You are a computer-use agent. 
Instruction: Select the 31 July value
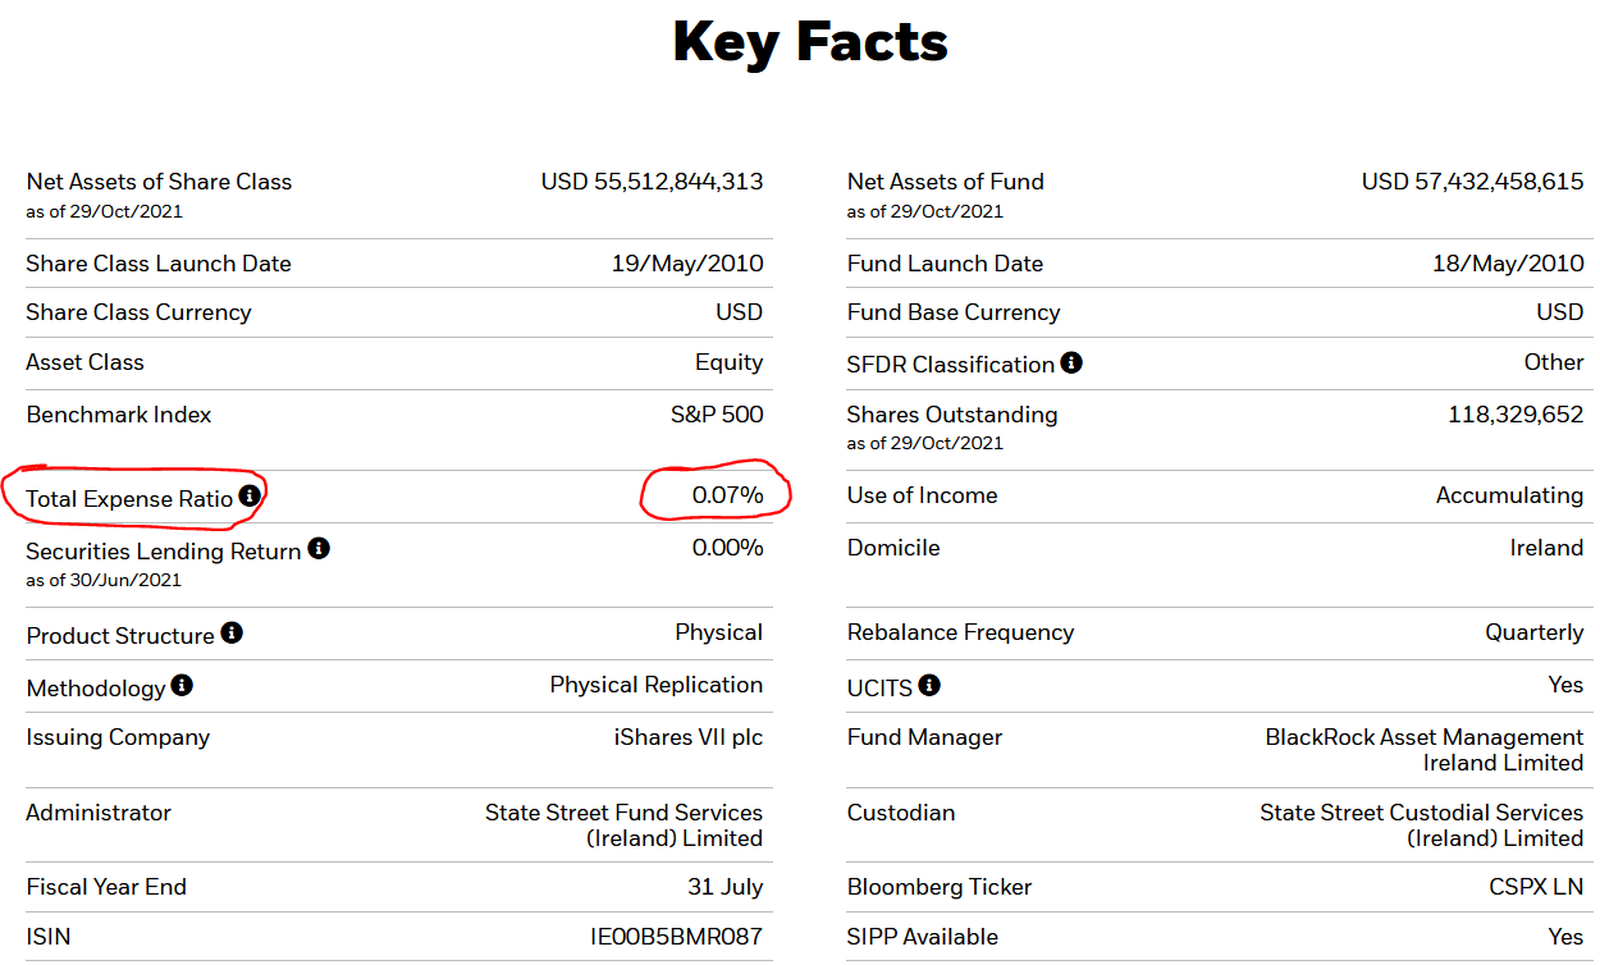725,887
